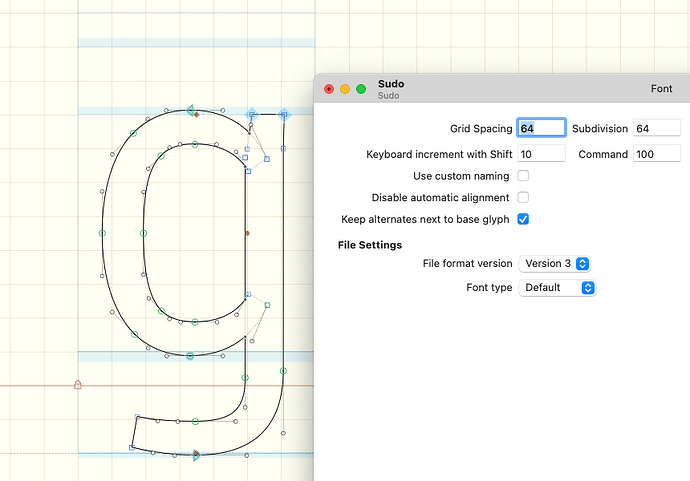Screen dimensions: 690x481
Task: Toggle Disable automatic alignment checkbox
Action: (523, 198)
